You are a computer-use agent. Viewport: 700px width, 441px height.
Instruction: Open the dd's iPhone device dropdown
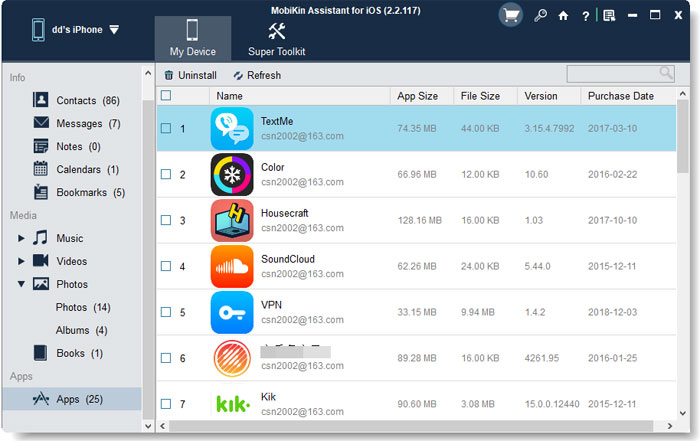pos(114,29)
